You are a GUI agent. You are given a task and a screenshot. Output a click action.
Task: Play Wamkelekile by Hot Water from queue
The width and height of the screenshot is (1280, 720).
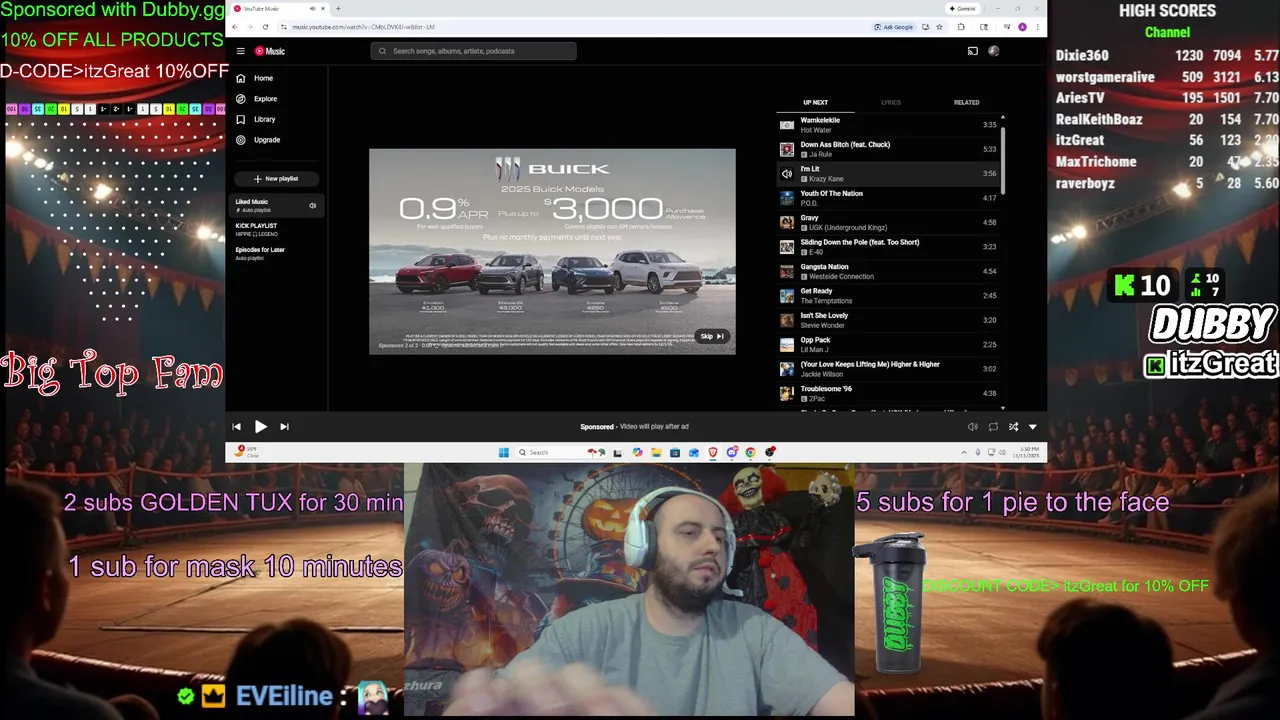(888, 125)
